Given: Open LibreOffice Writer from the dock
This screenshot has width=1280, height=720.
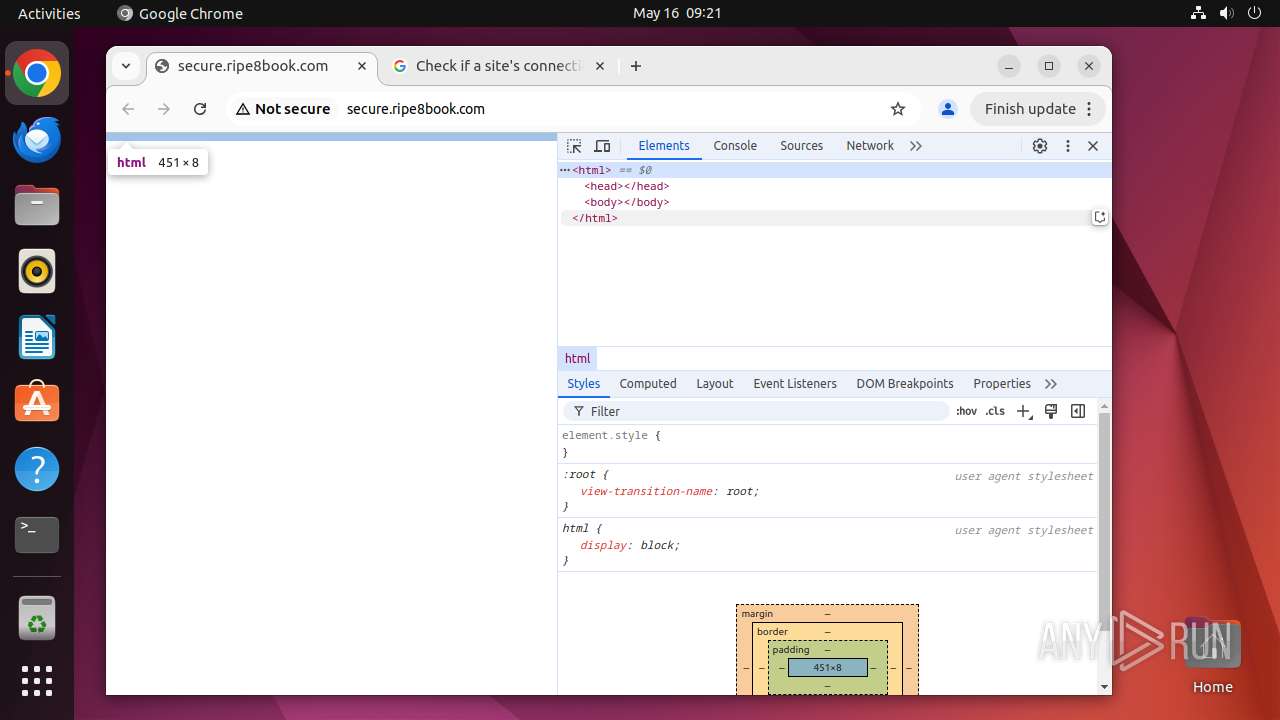Looking at the screenshot, I should [x=37, y=338].
